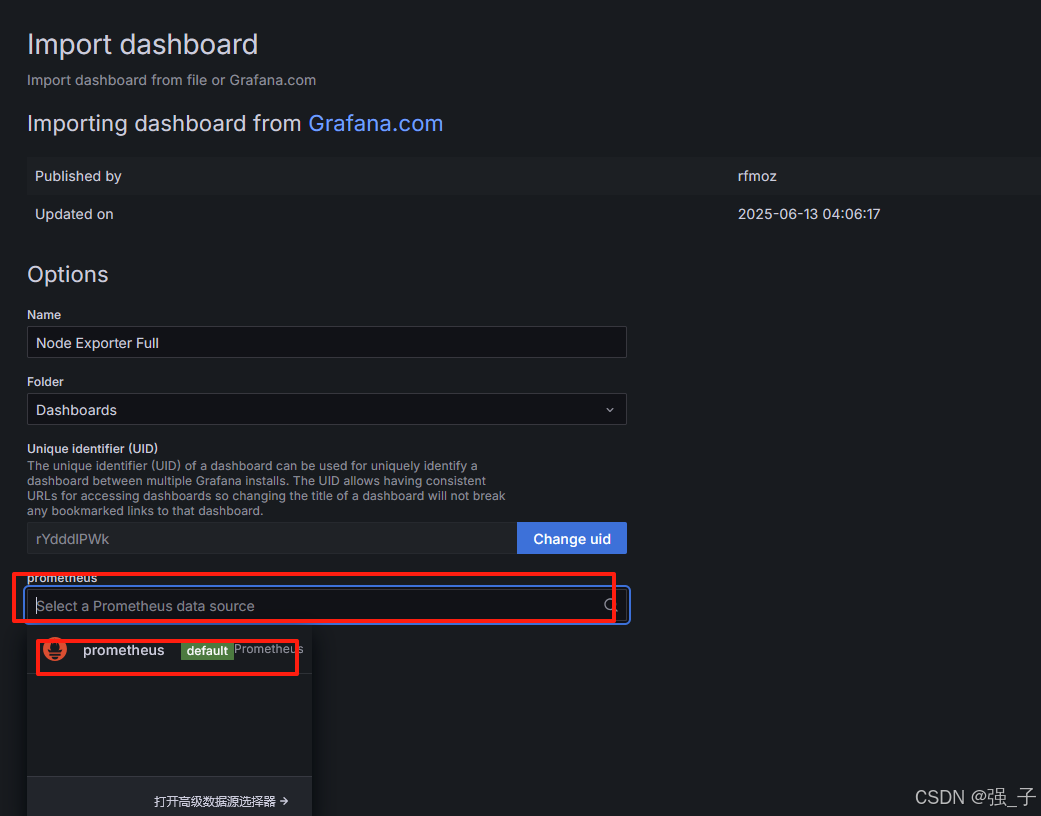The width and height of the screenshot is (1041, 816).
Task: Click the green default badge
Action: pyautogui.click(x=207, y=651)
